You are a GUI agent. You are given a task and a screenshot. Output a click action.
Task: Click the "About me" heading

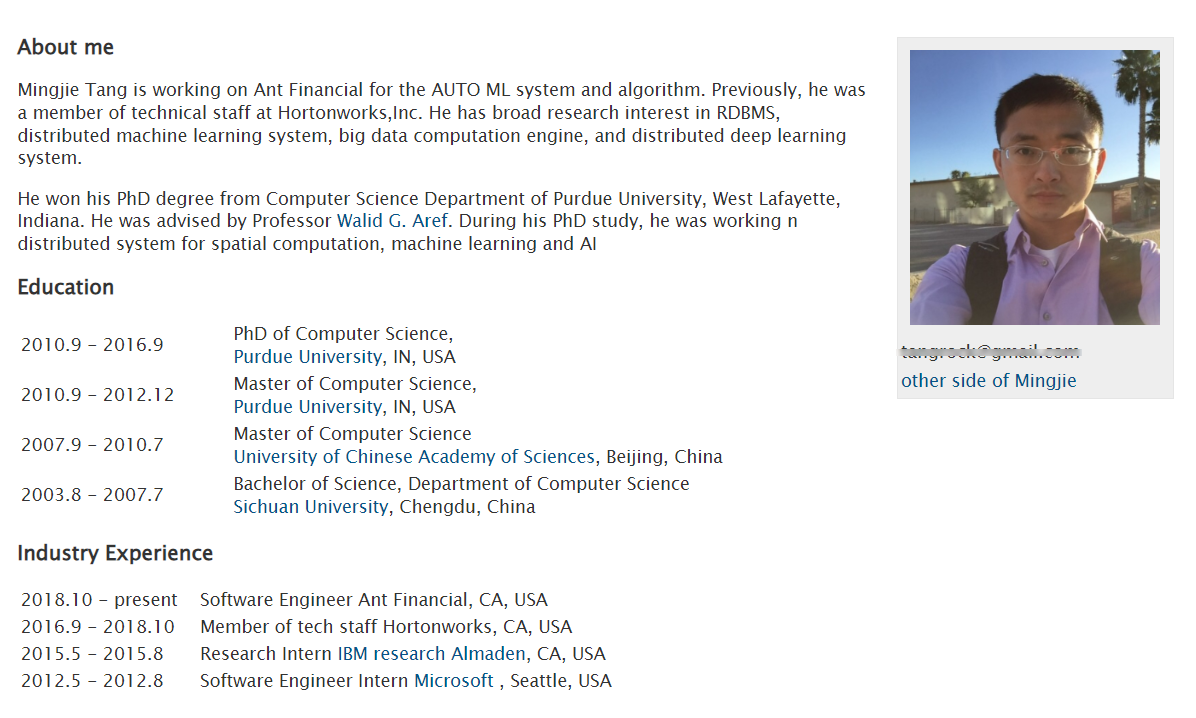66,47
